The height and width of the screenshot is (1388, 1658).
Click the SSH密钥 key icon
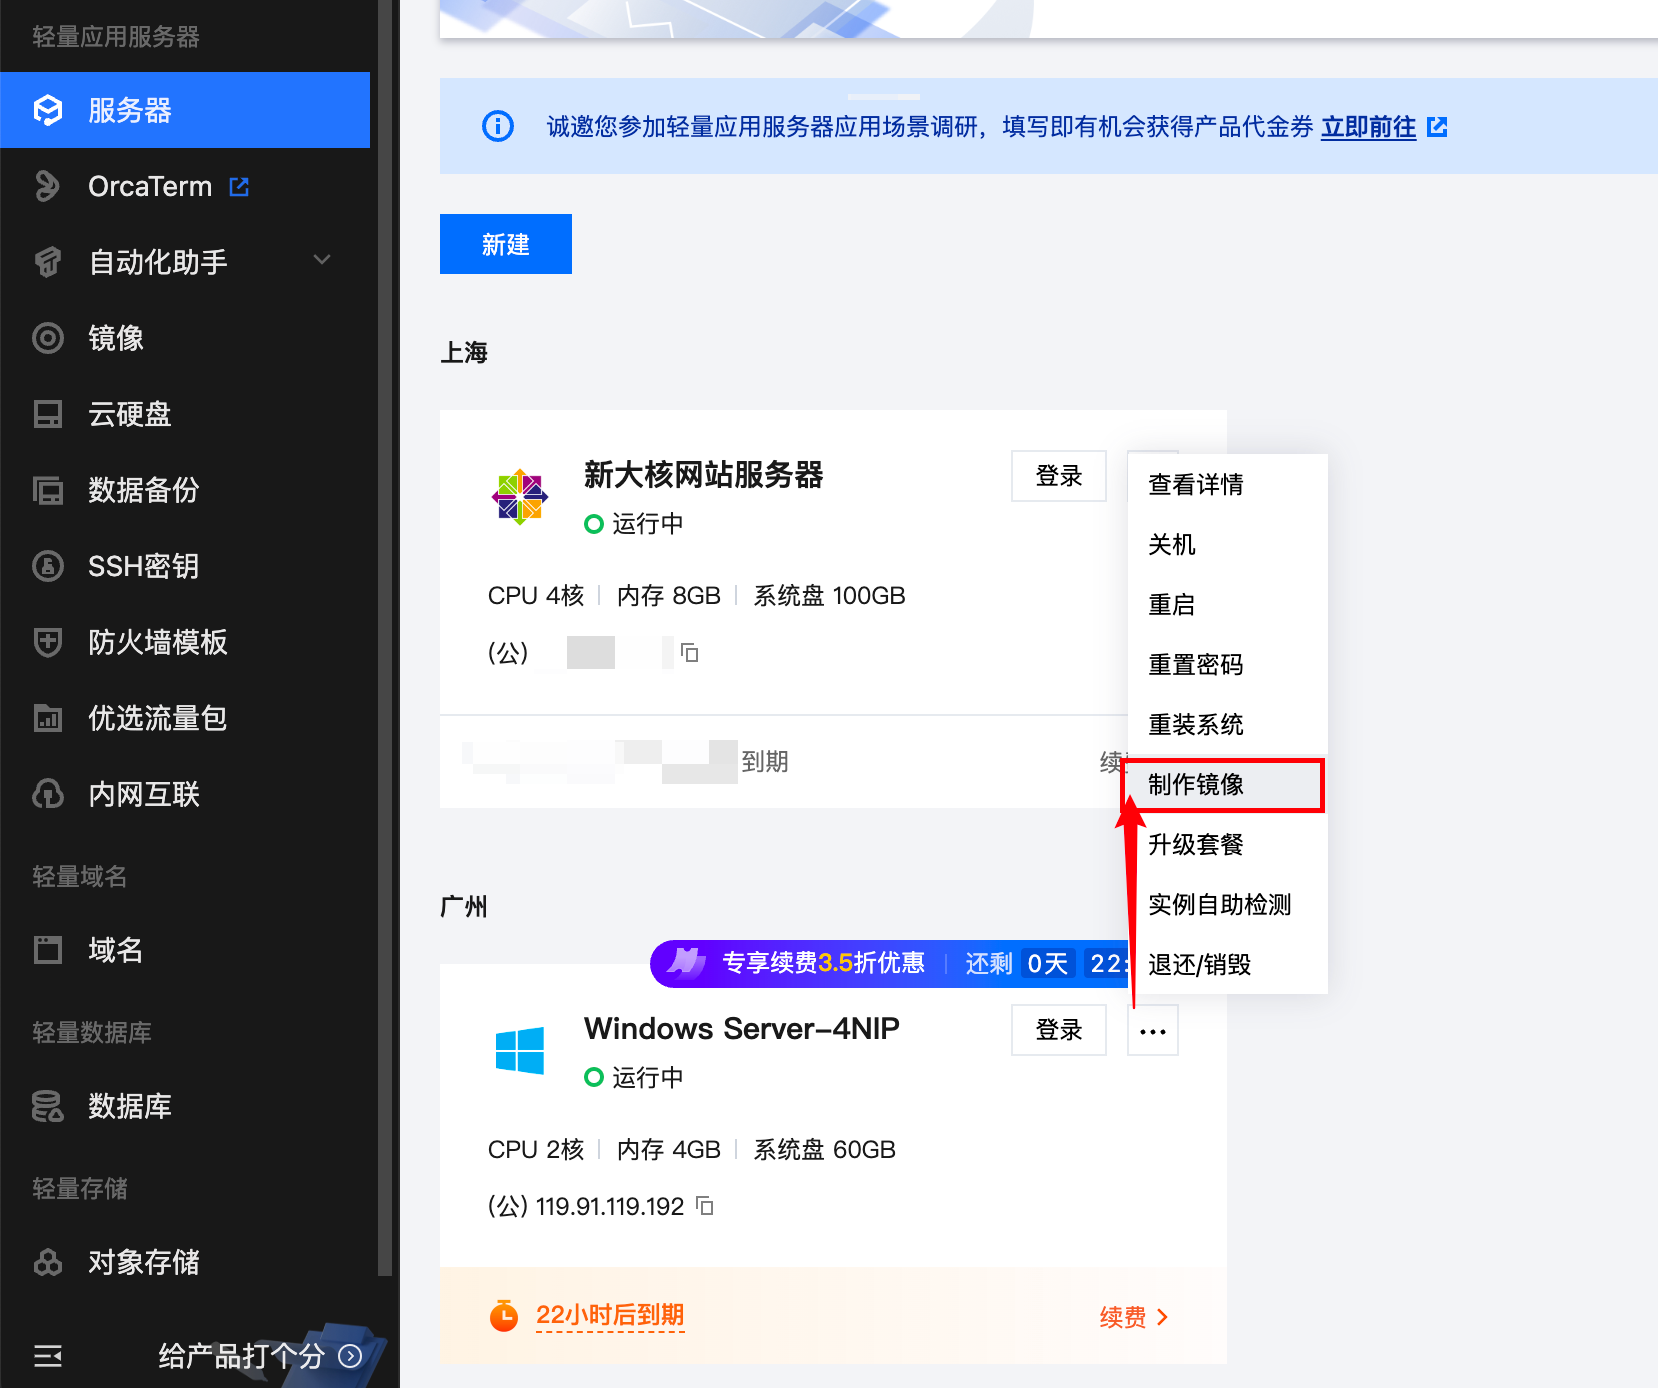[x=48, y=566]
